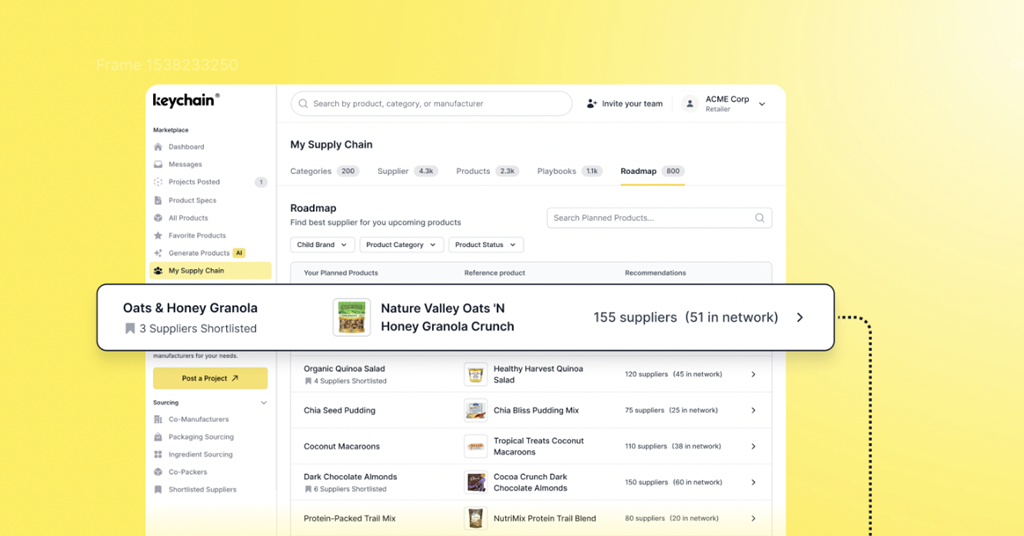Select the Generate Products AI icon

[x=158, y=253]
